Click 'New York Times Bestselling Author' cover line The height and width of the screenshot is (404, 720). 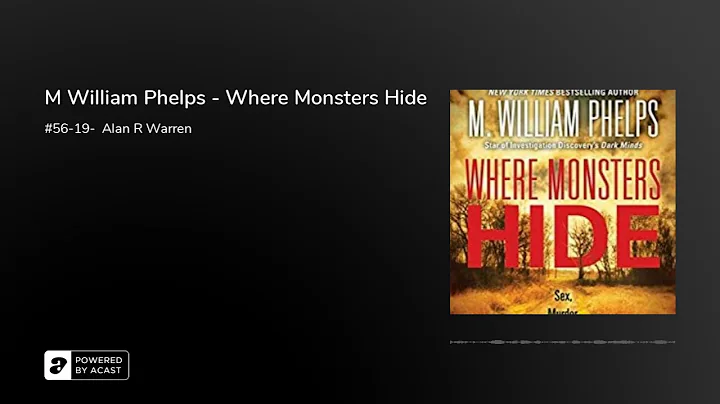coord(563,93)
